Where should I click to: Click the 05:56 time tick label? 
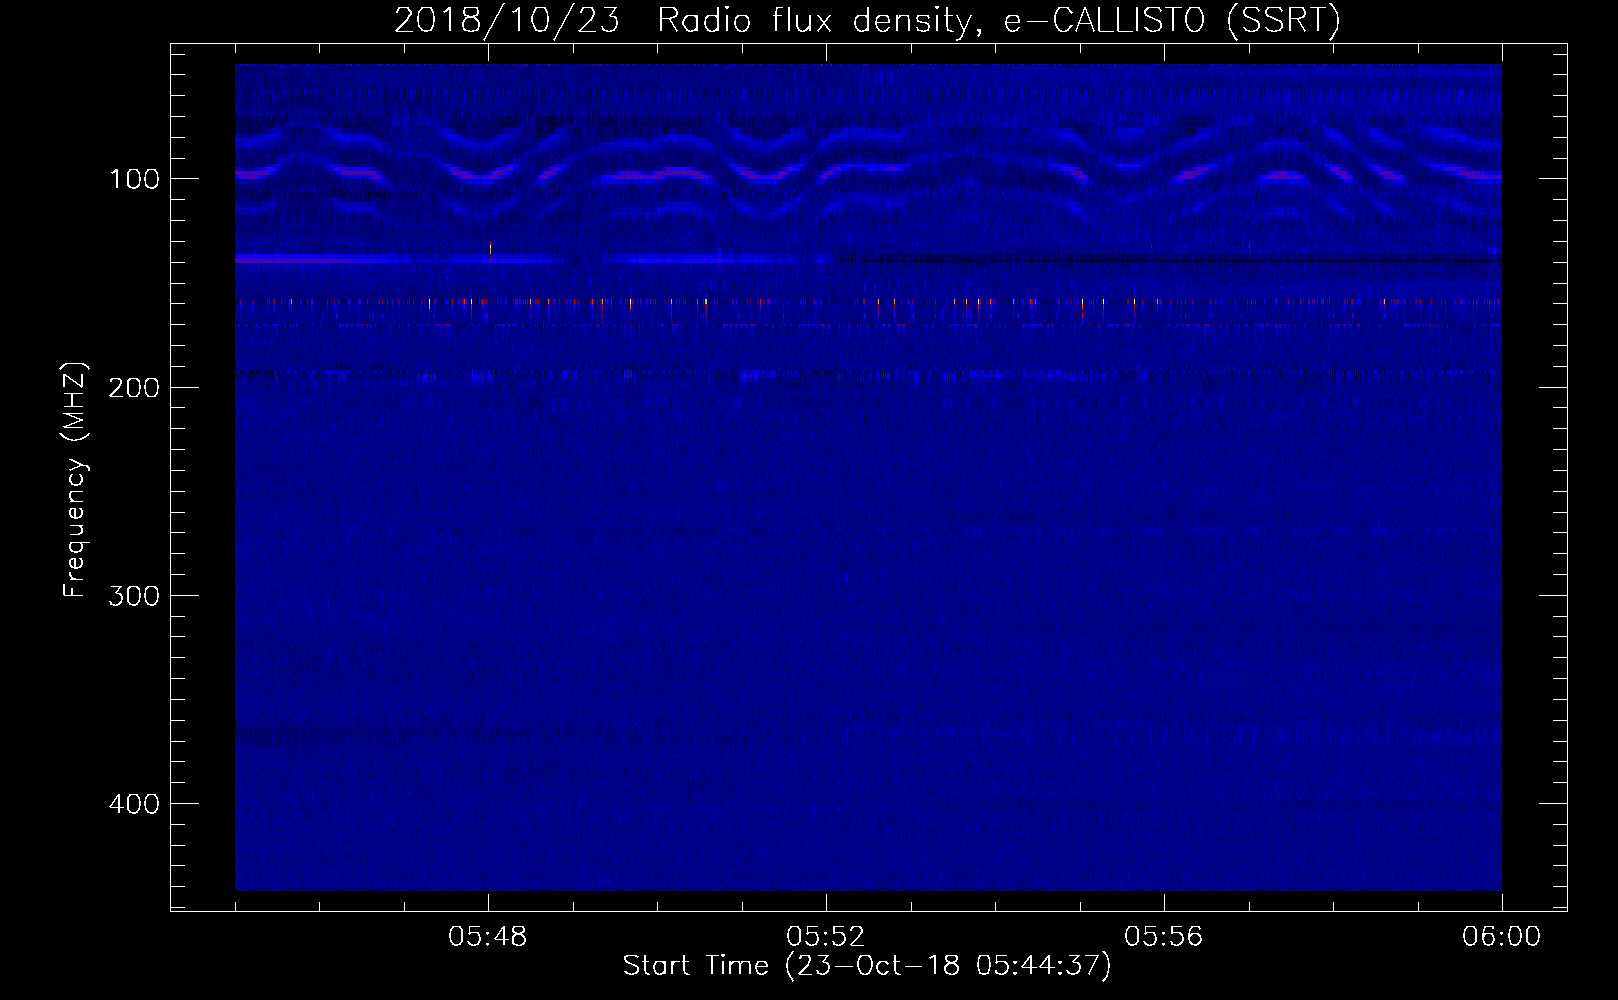point(1164,937)
